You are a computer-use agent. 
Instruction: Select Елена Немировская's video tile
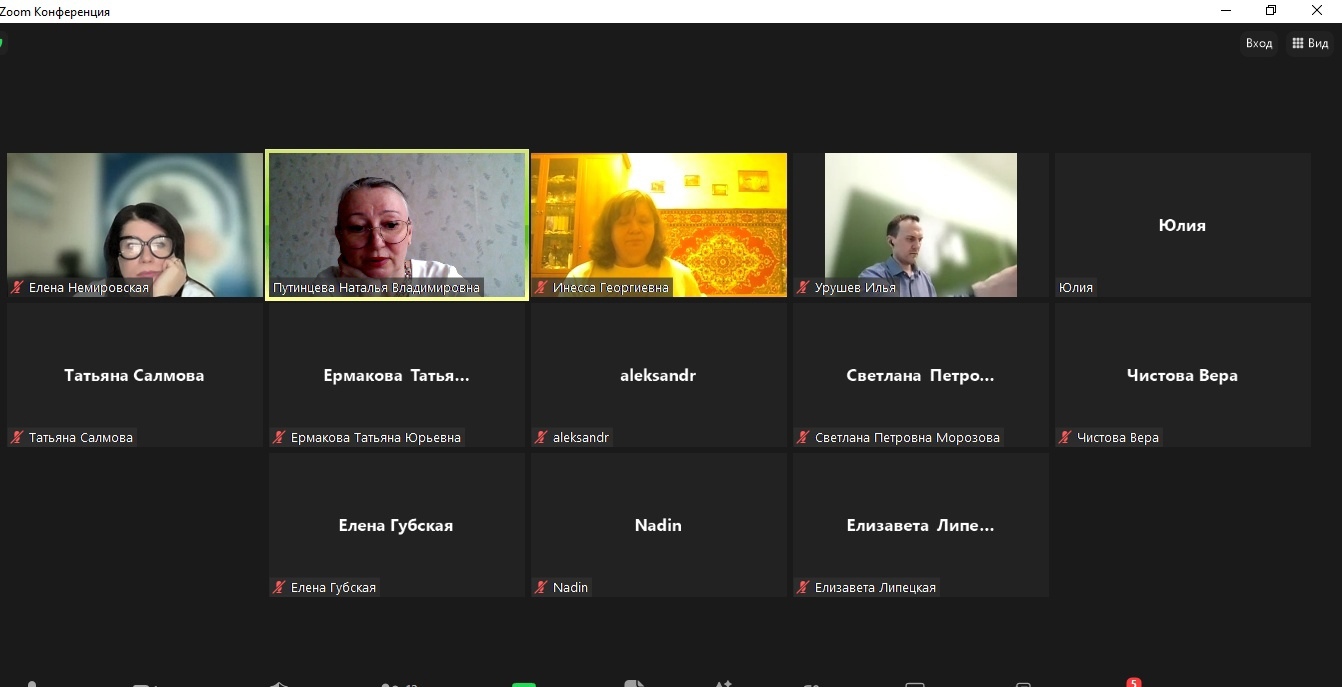(135, 225)
